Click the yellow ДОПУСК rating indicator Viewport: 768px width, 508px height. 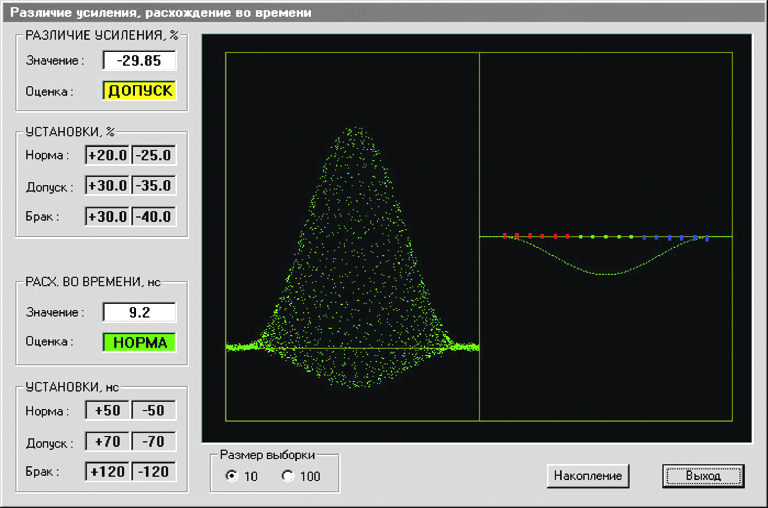coord(140,91)
